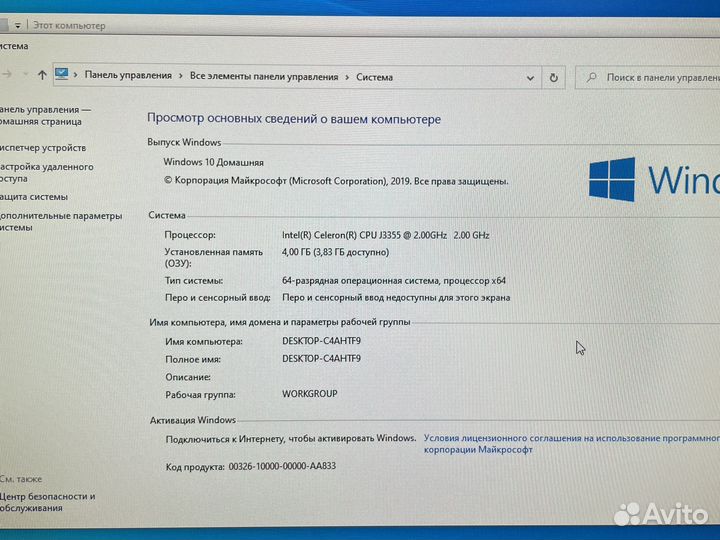This screenshot has height=540, width=720.
Task: Open Защита системы link
Action: (34, 197)
